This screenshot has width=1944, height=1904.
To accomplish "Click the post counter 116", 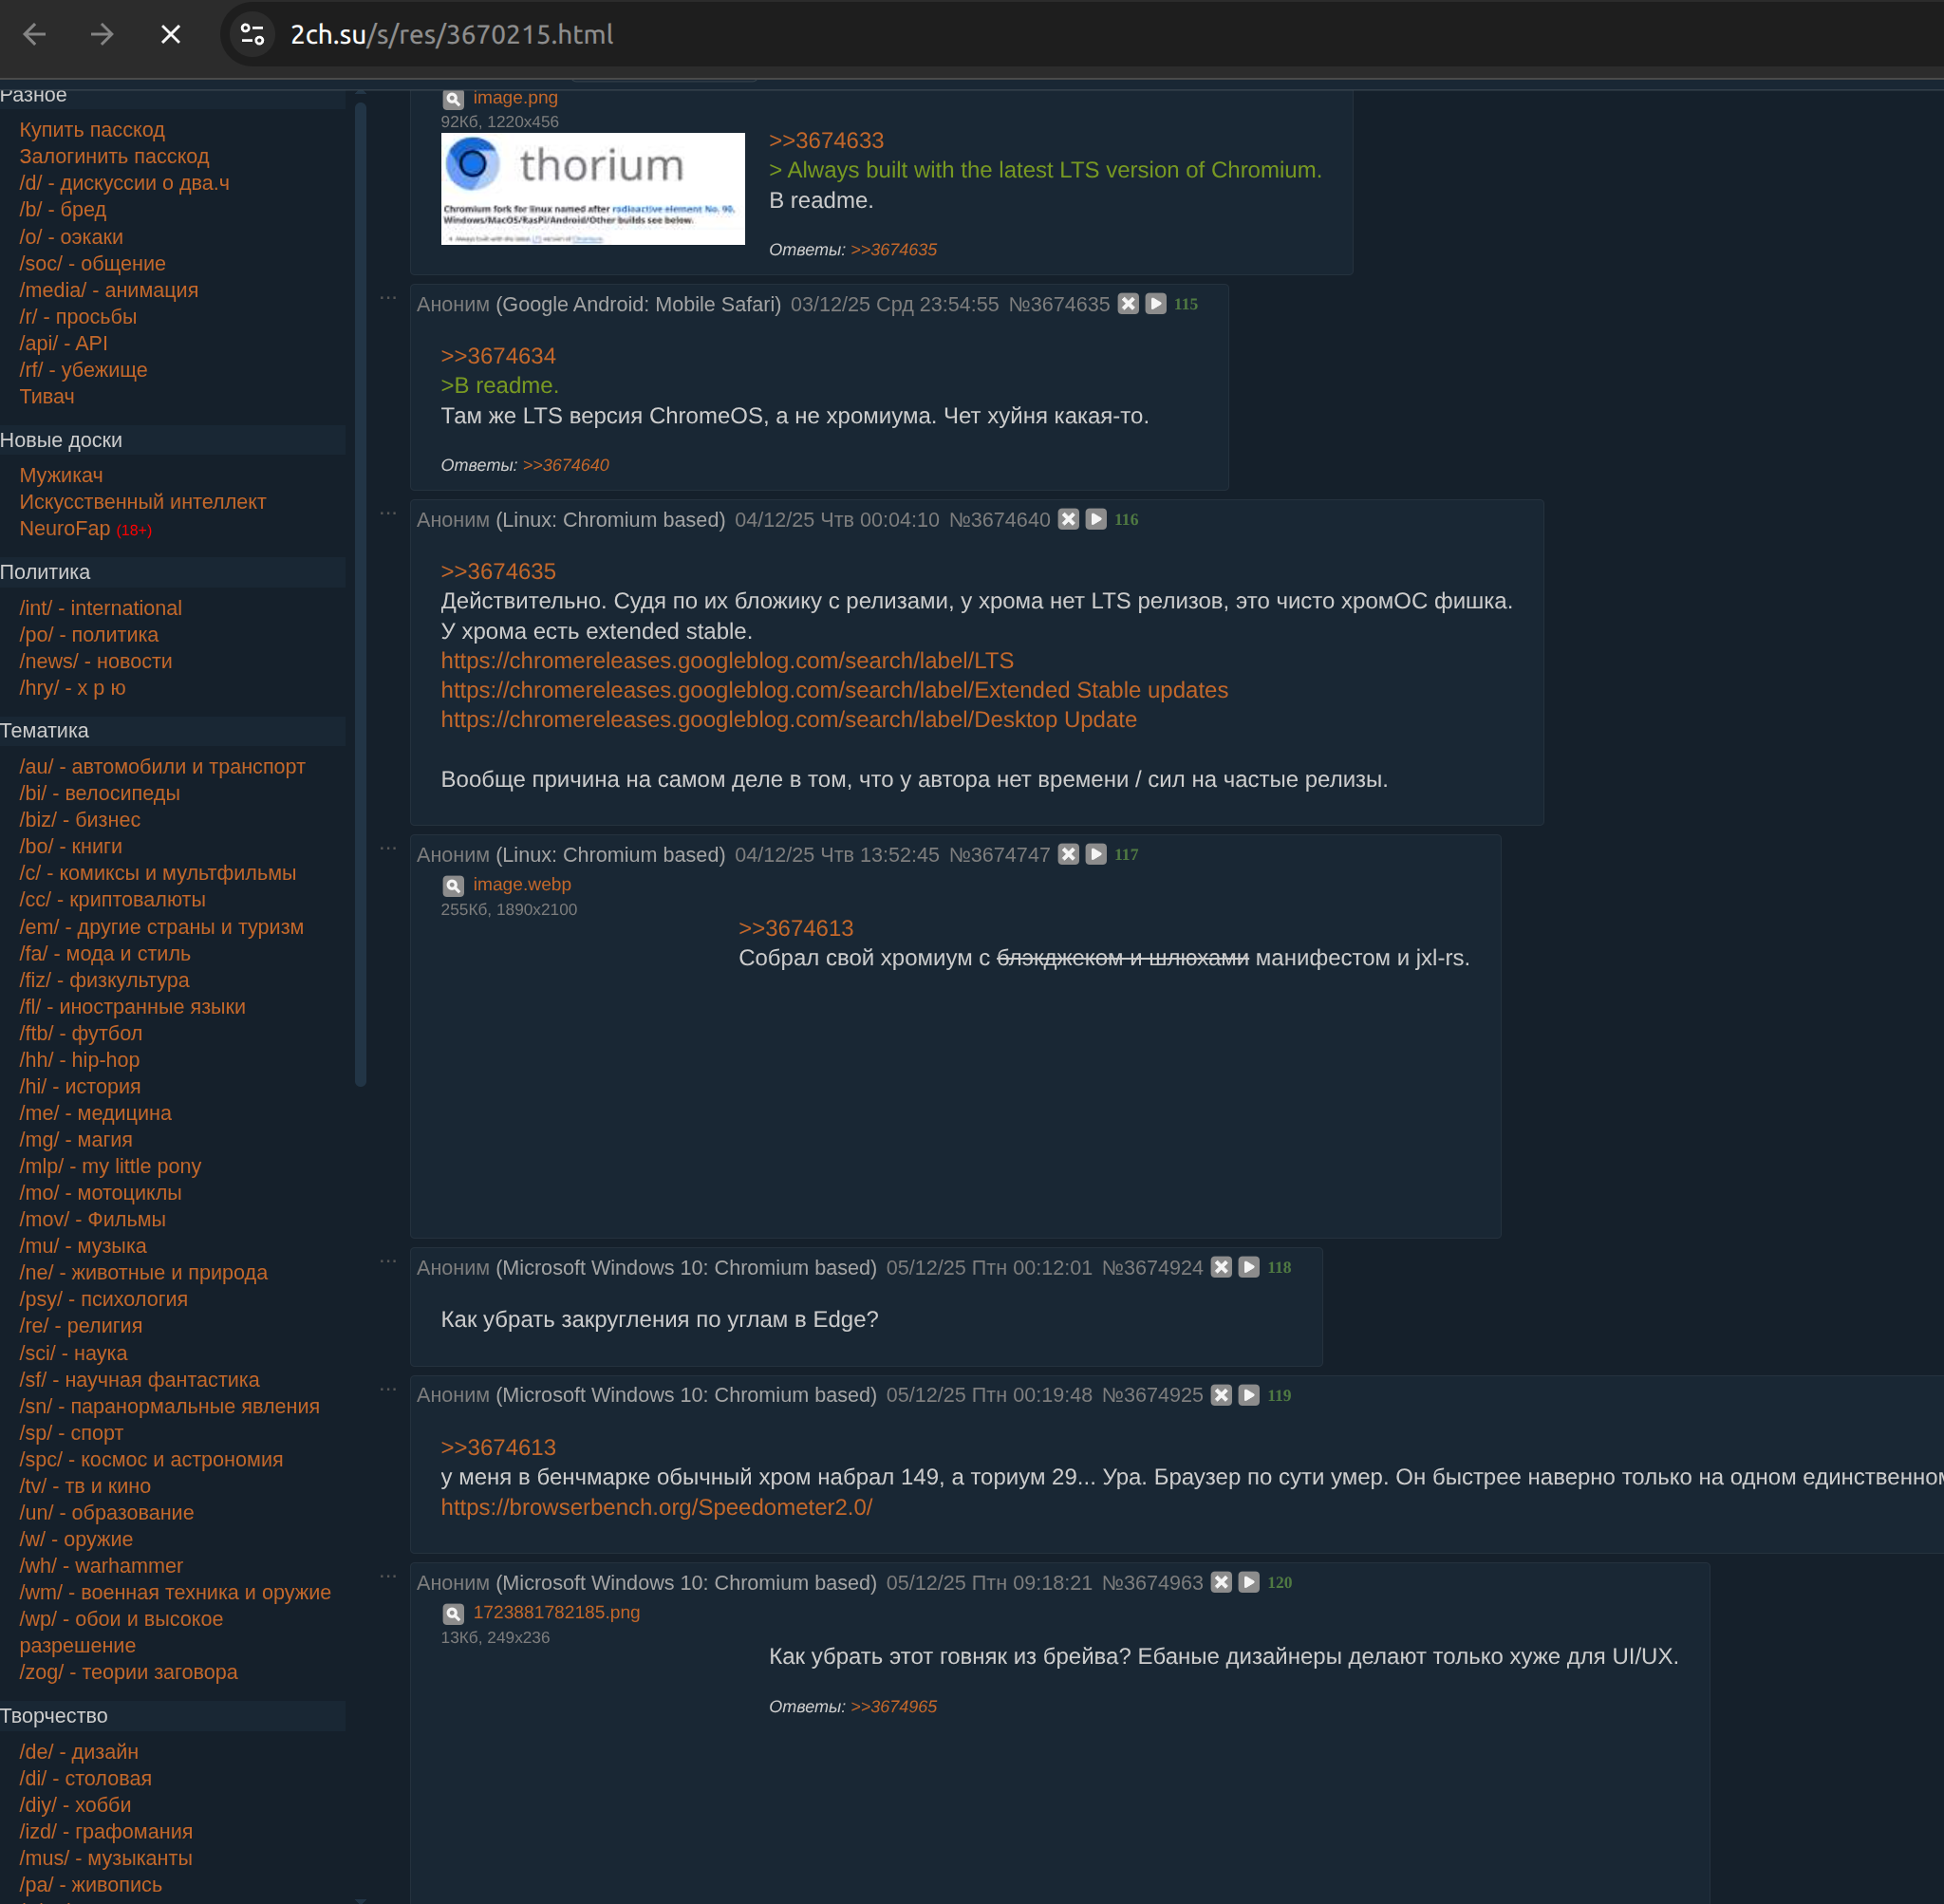I will tap(1126, 520).
